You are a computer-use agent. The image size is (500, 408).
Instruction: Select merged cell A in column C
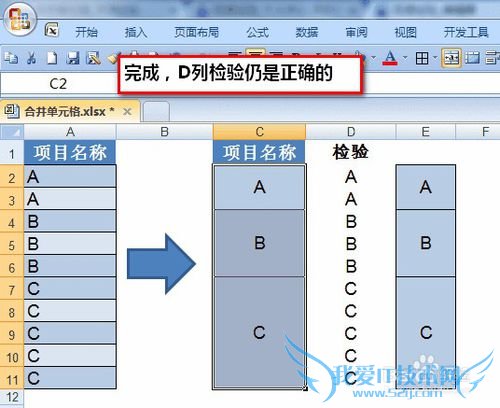(259, 187)
